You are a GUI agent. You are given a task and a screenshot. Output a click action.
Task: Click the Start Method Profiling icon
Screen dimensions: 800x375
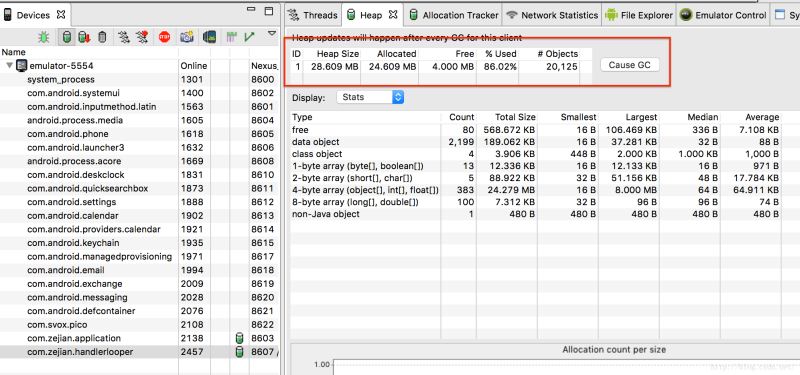[142, 37]
